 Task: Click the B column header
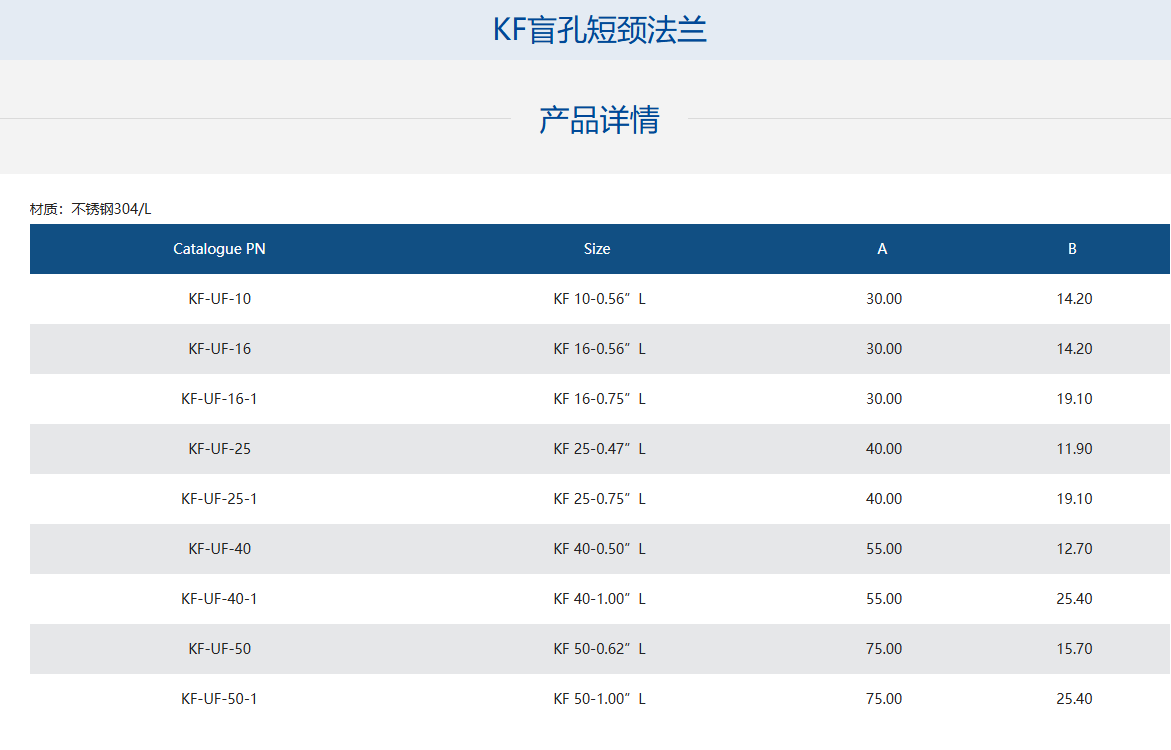1072,249
